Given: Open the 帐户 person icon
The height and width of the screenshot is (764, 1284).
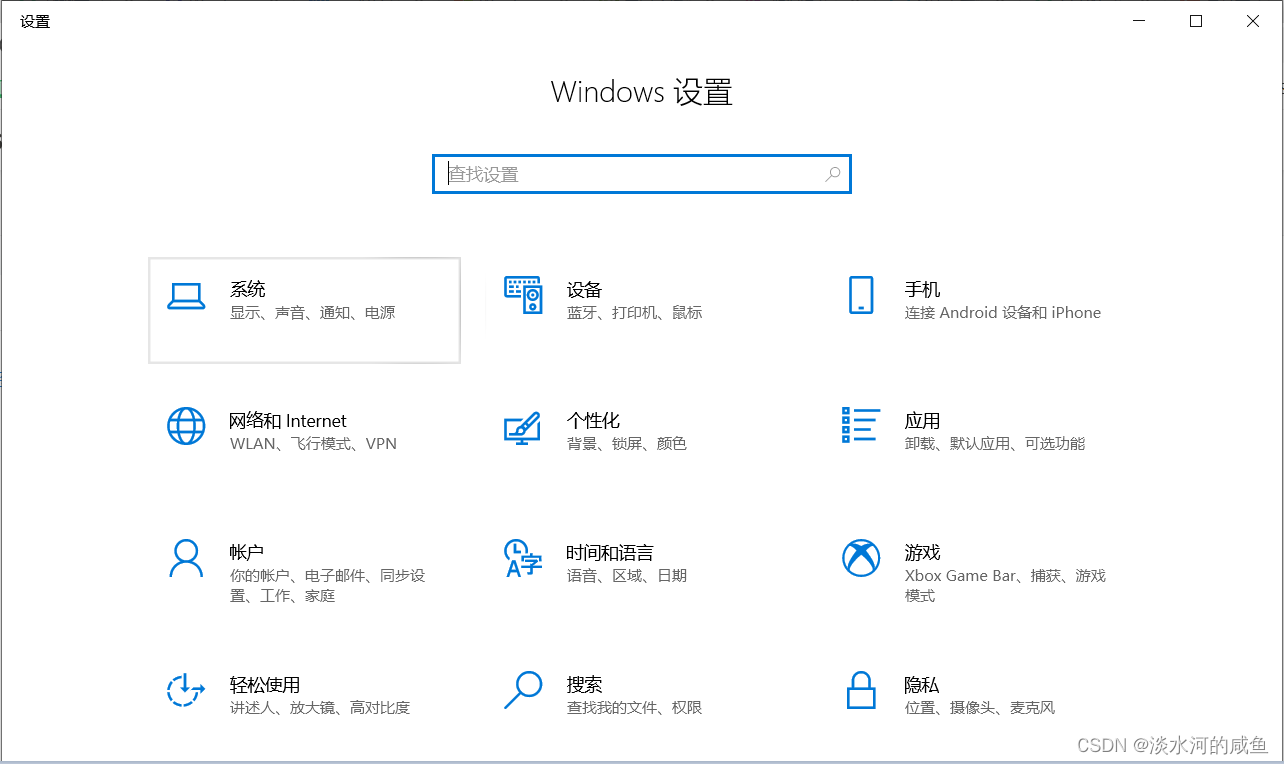Looking at the screenshot, I should point(186,558).
